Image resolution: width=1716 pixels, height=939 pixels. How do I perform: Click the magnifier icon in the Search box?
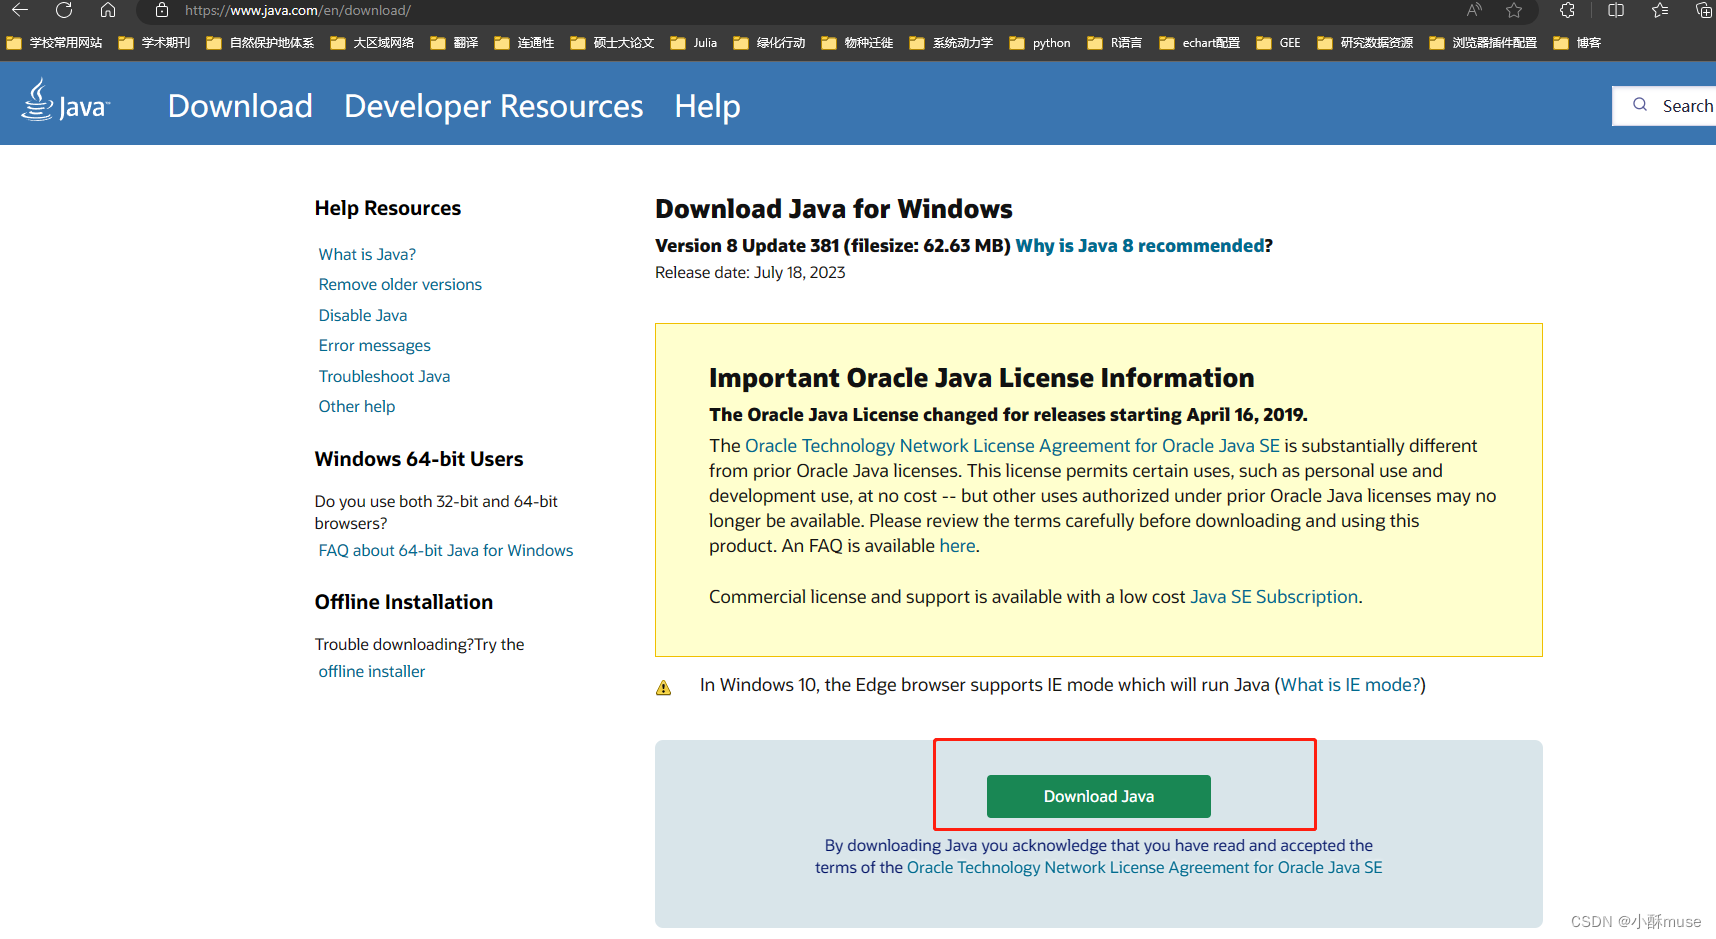pyautogui.click(x=1640, y=105)
